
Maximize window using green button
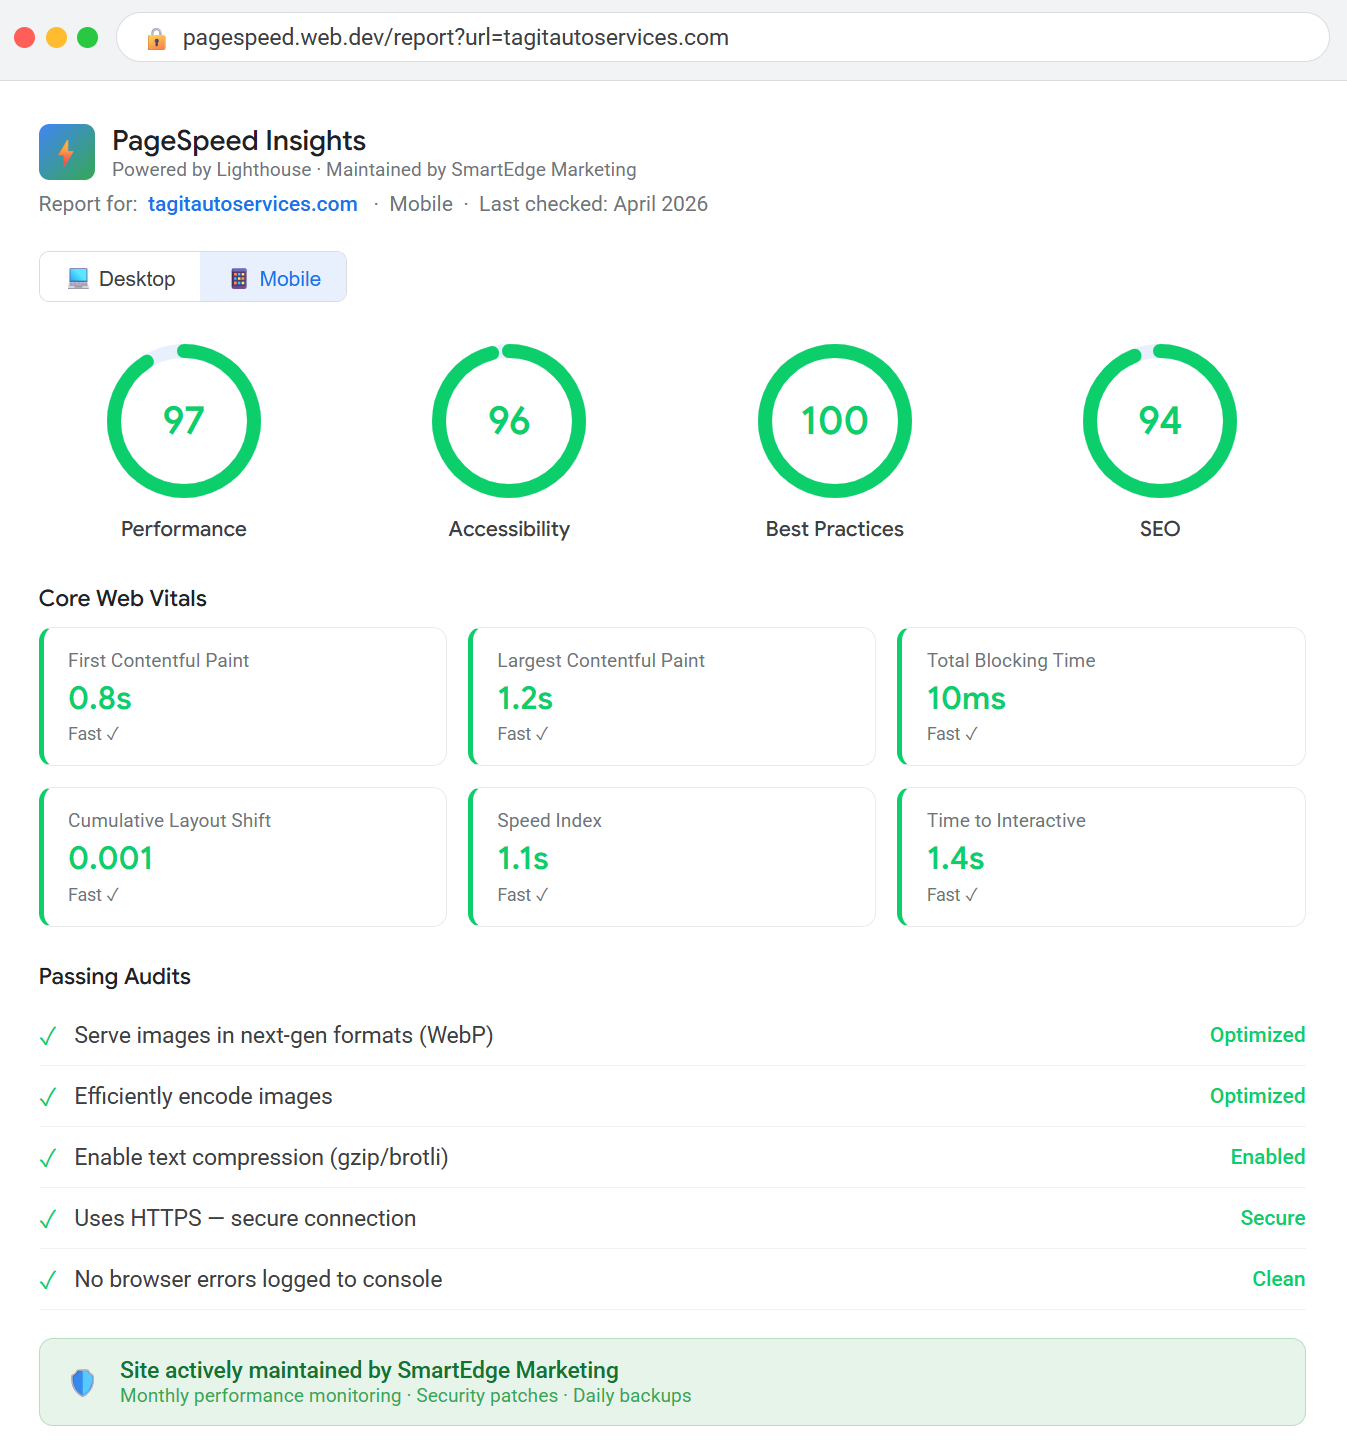click(x=88, y=37)
